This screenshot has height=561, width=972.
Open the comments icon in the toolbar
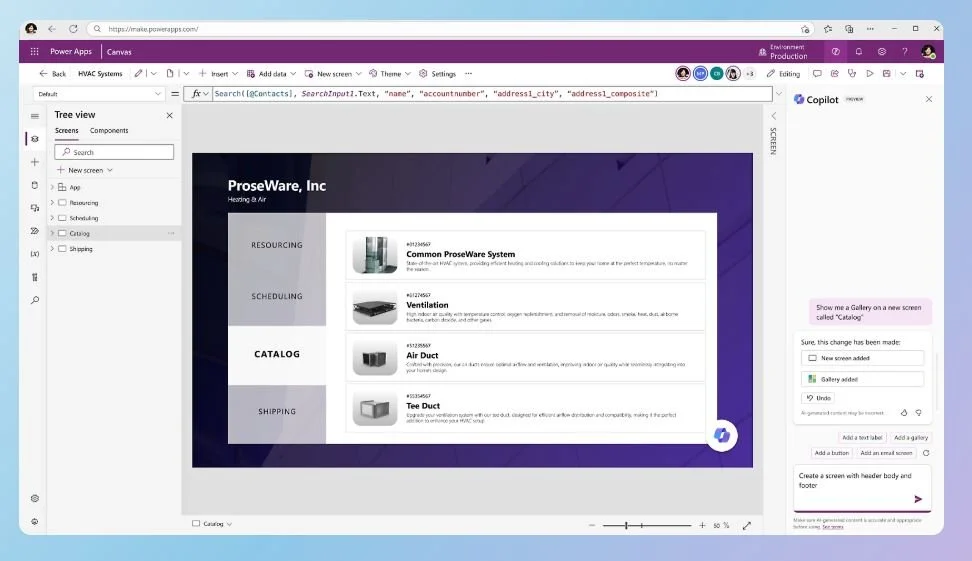817,73
